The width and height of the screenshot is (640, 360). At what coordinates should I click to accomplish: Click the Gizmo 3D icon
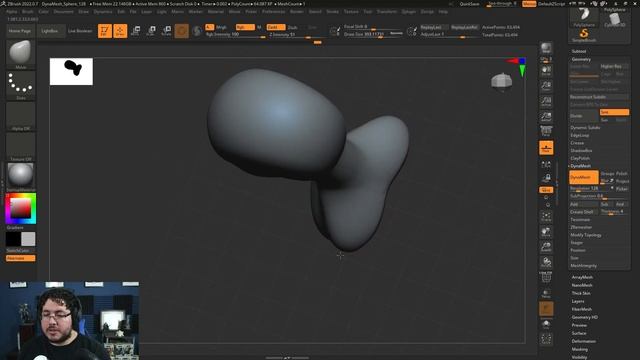182,31
